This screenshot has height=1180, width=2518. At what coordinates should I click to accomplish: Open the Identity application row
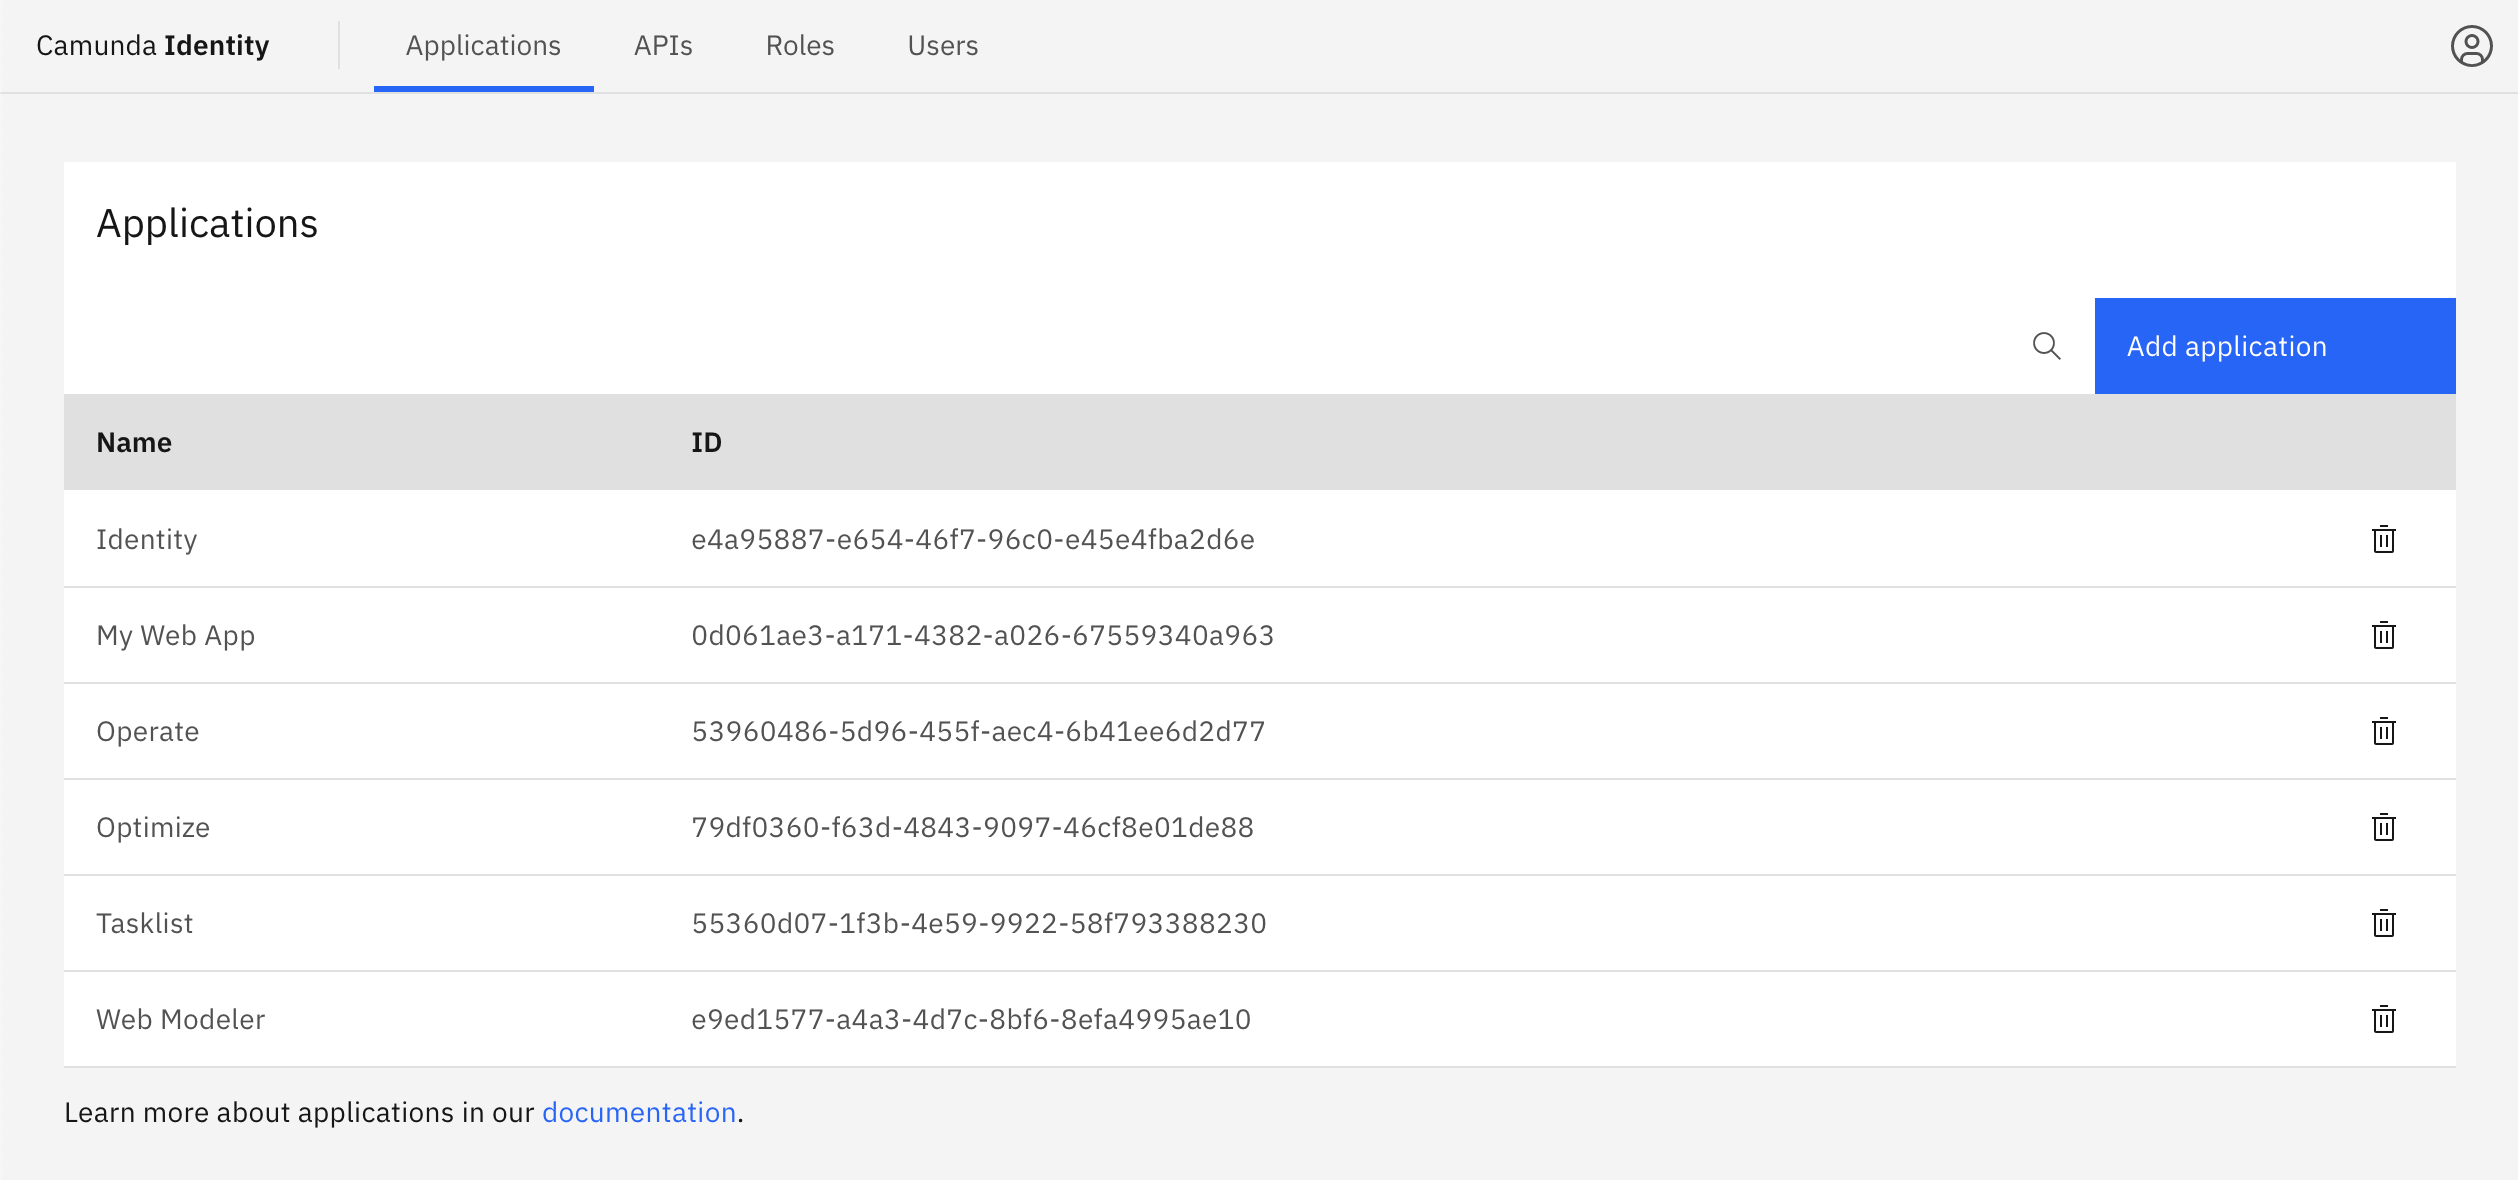pyautogui.click(x=147, y=539)
